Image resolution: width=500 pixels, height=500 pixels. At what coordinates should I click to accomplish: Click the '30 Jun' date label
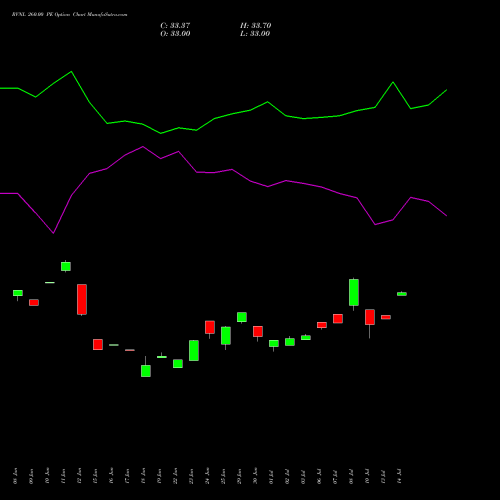click(255, 476)
